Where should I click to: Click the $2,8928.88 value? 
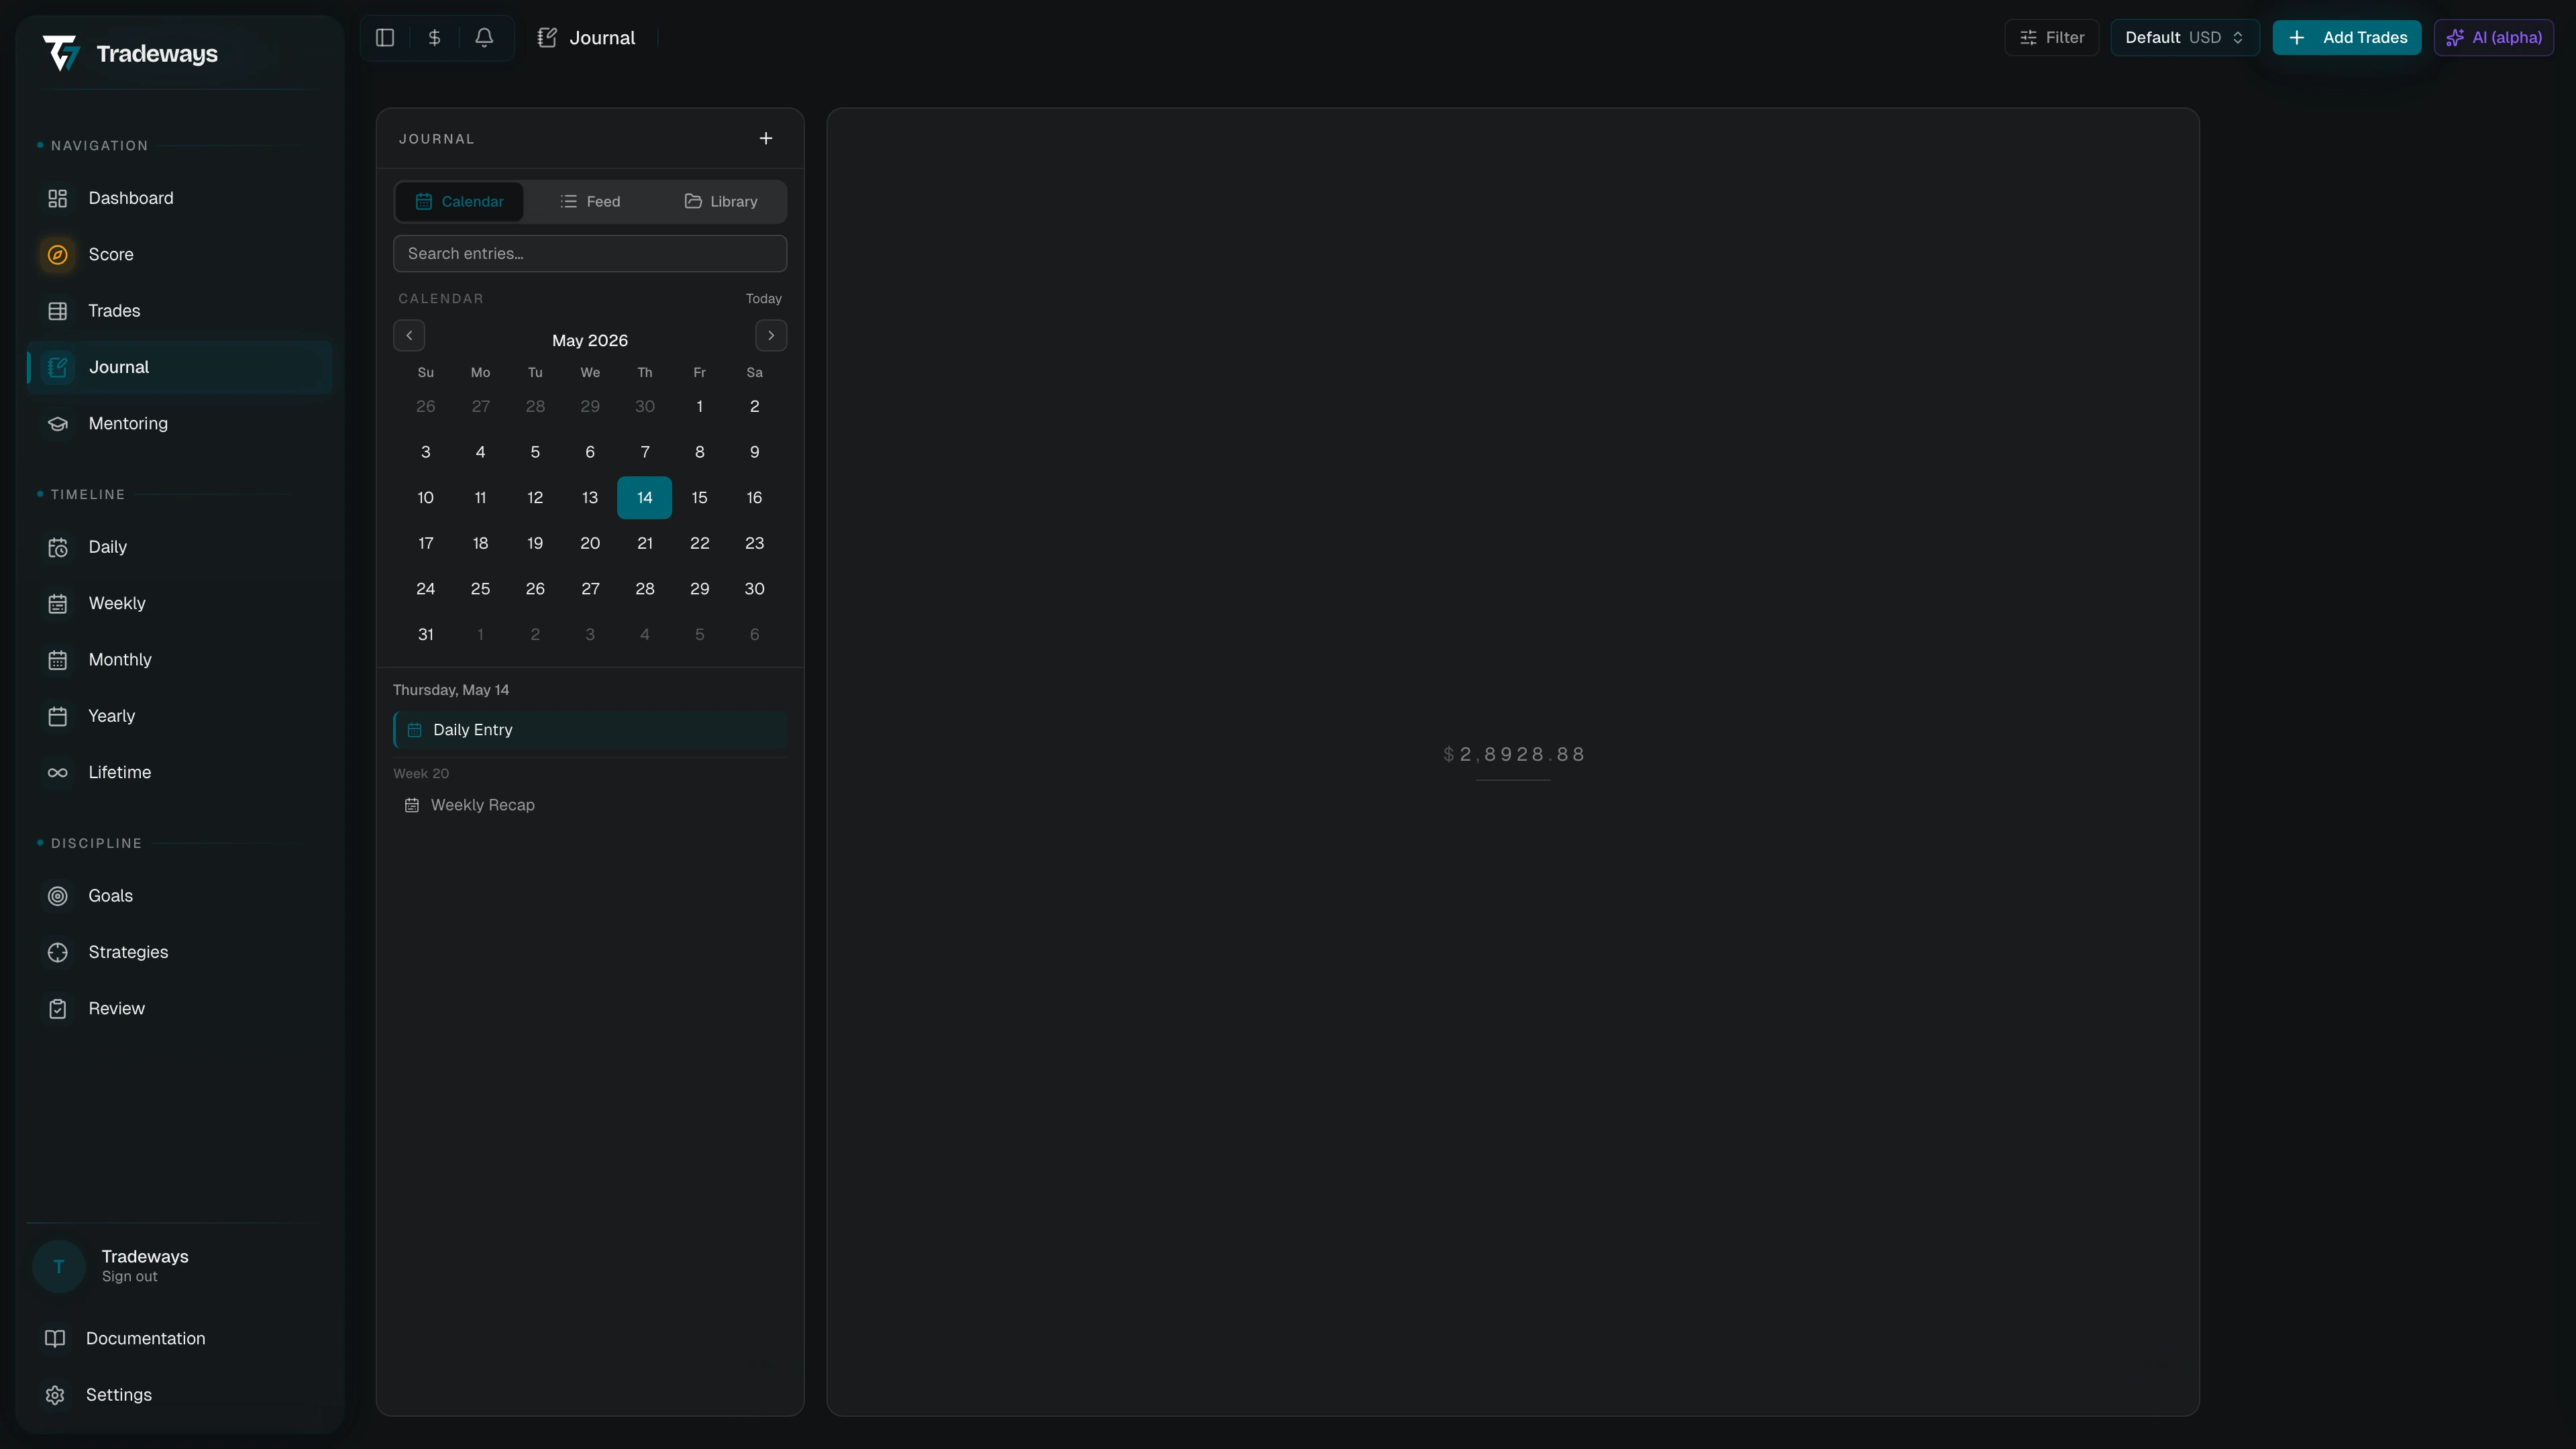1514,755
